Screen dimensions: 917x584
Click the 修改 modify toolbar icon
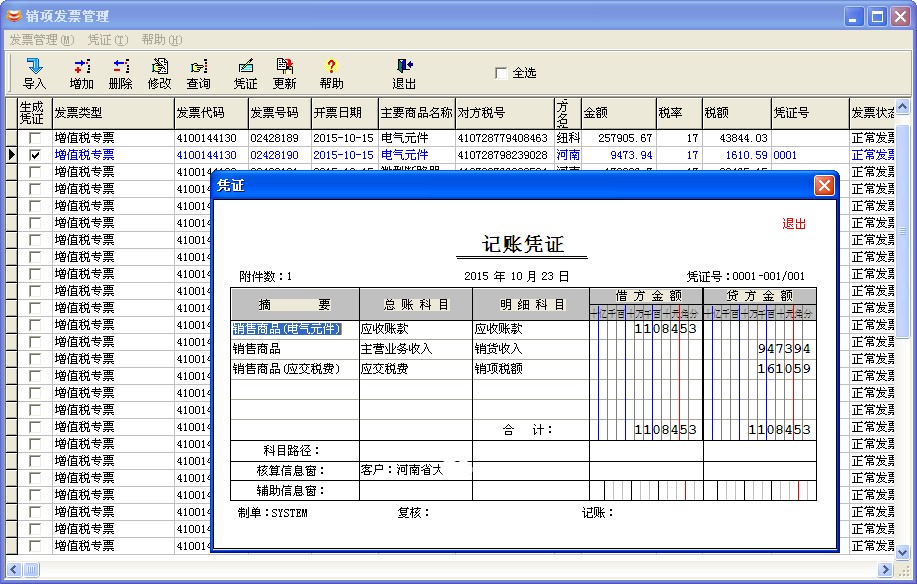pos(159,74)
